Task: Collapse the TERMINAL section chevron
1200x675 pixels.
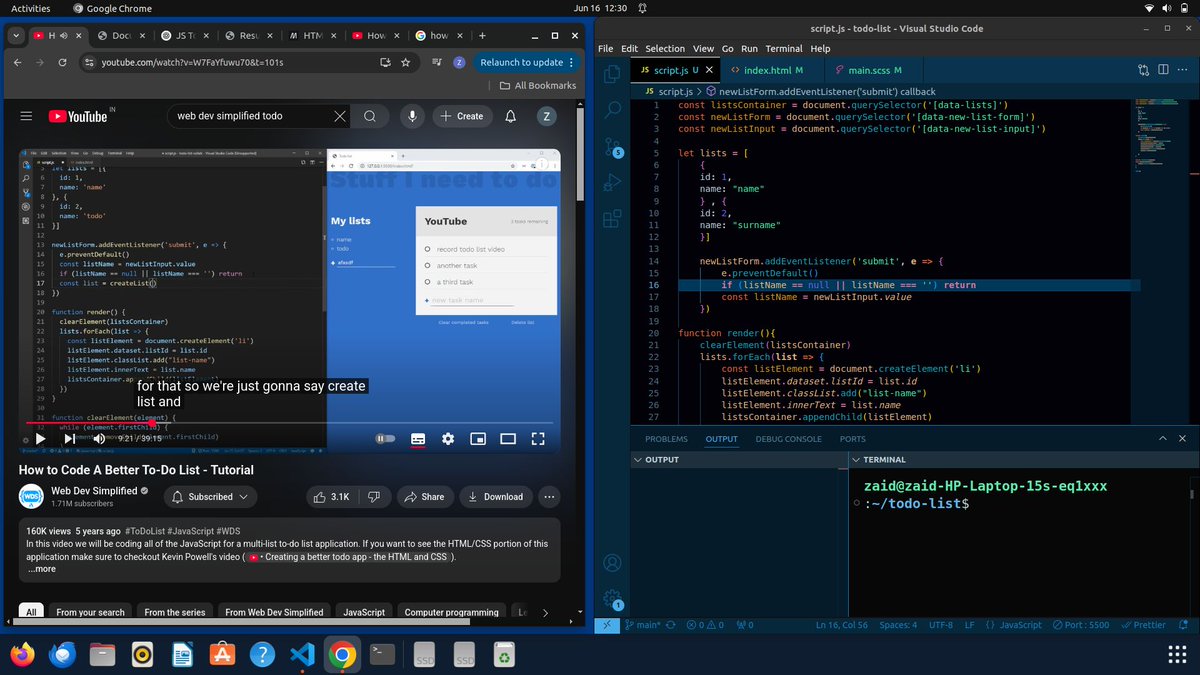Action: (x=855, y=460)
